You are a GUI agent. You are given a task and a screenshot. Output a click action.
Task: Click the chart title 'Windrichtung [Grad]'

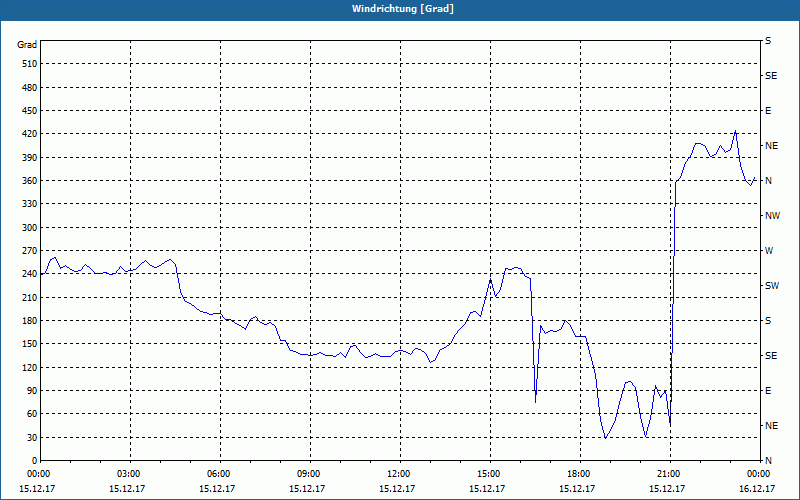pos(403,9)
